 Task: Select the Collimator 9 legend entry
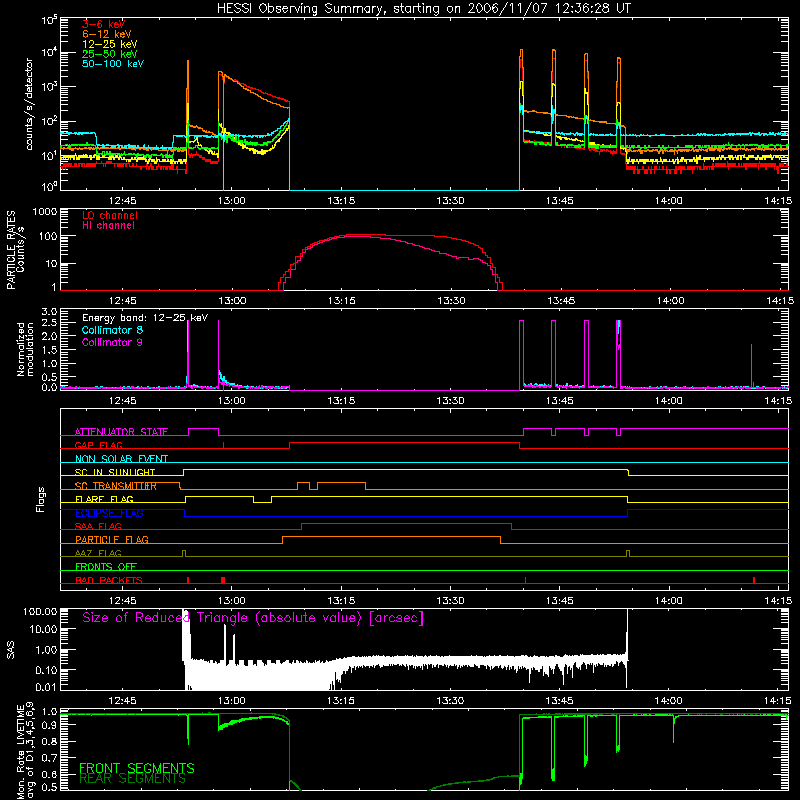(112, 342)
